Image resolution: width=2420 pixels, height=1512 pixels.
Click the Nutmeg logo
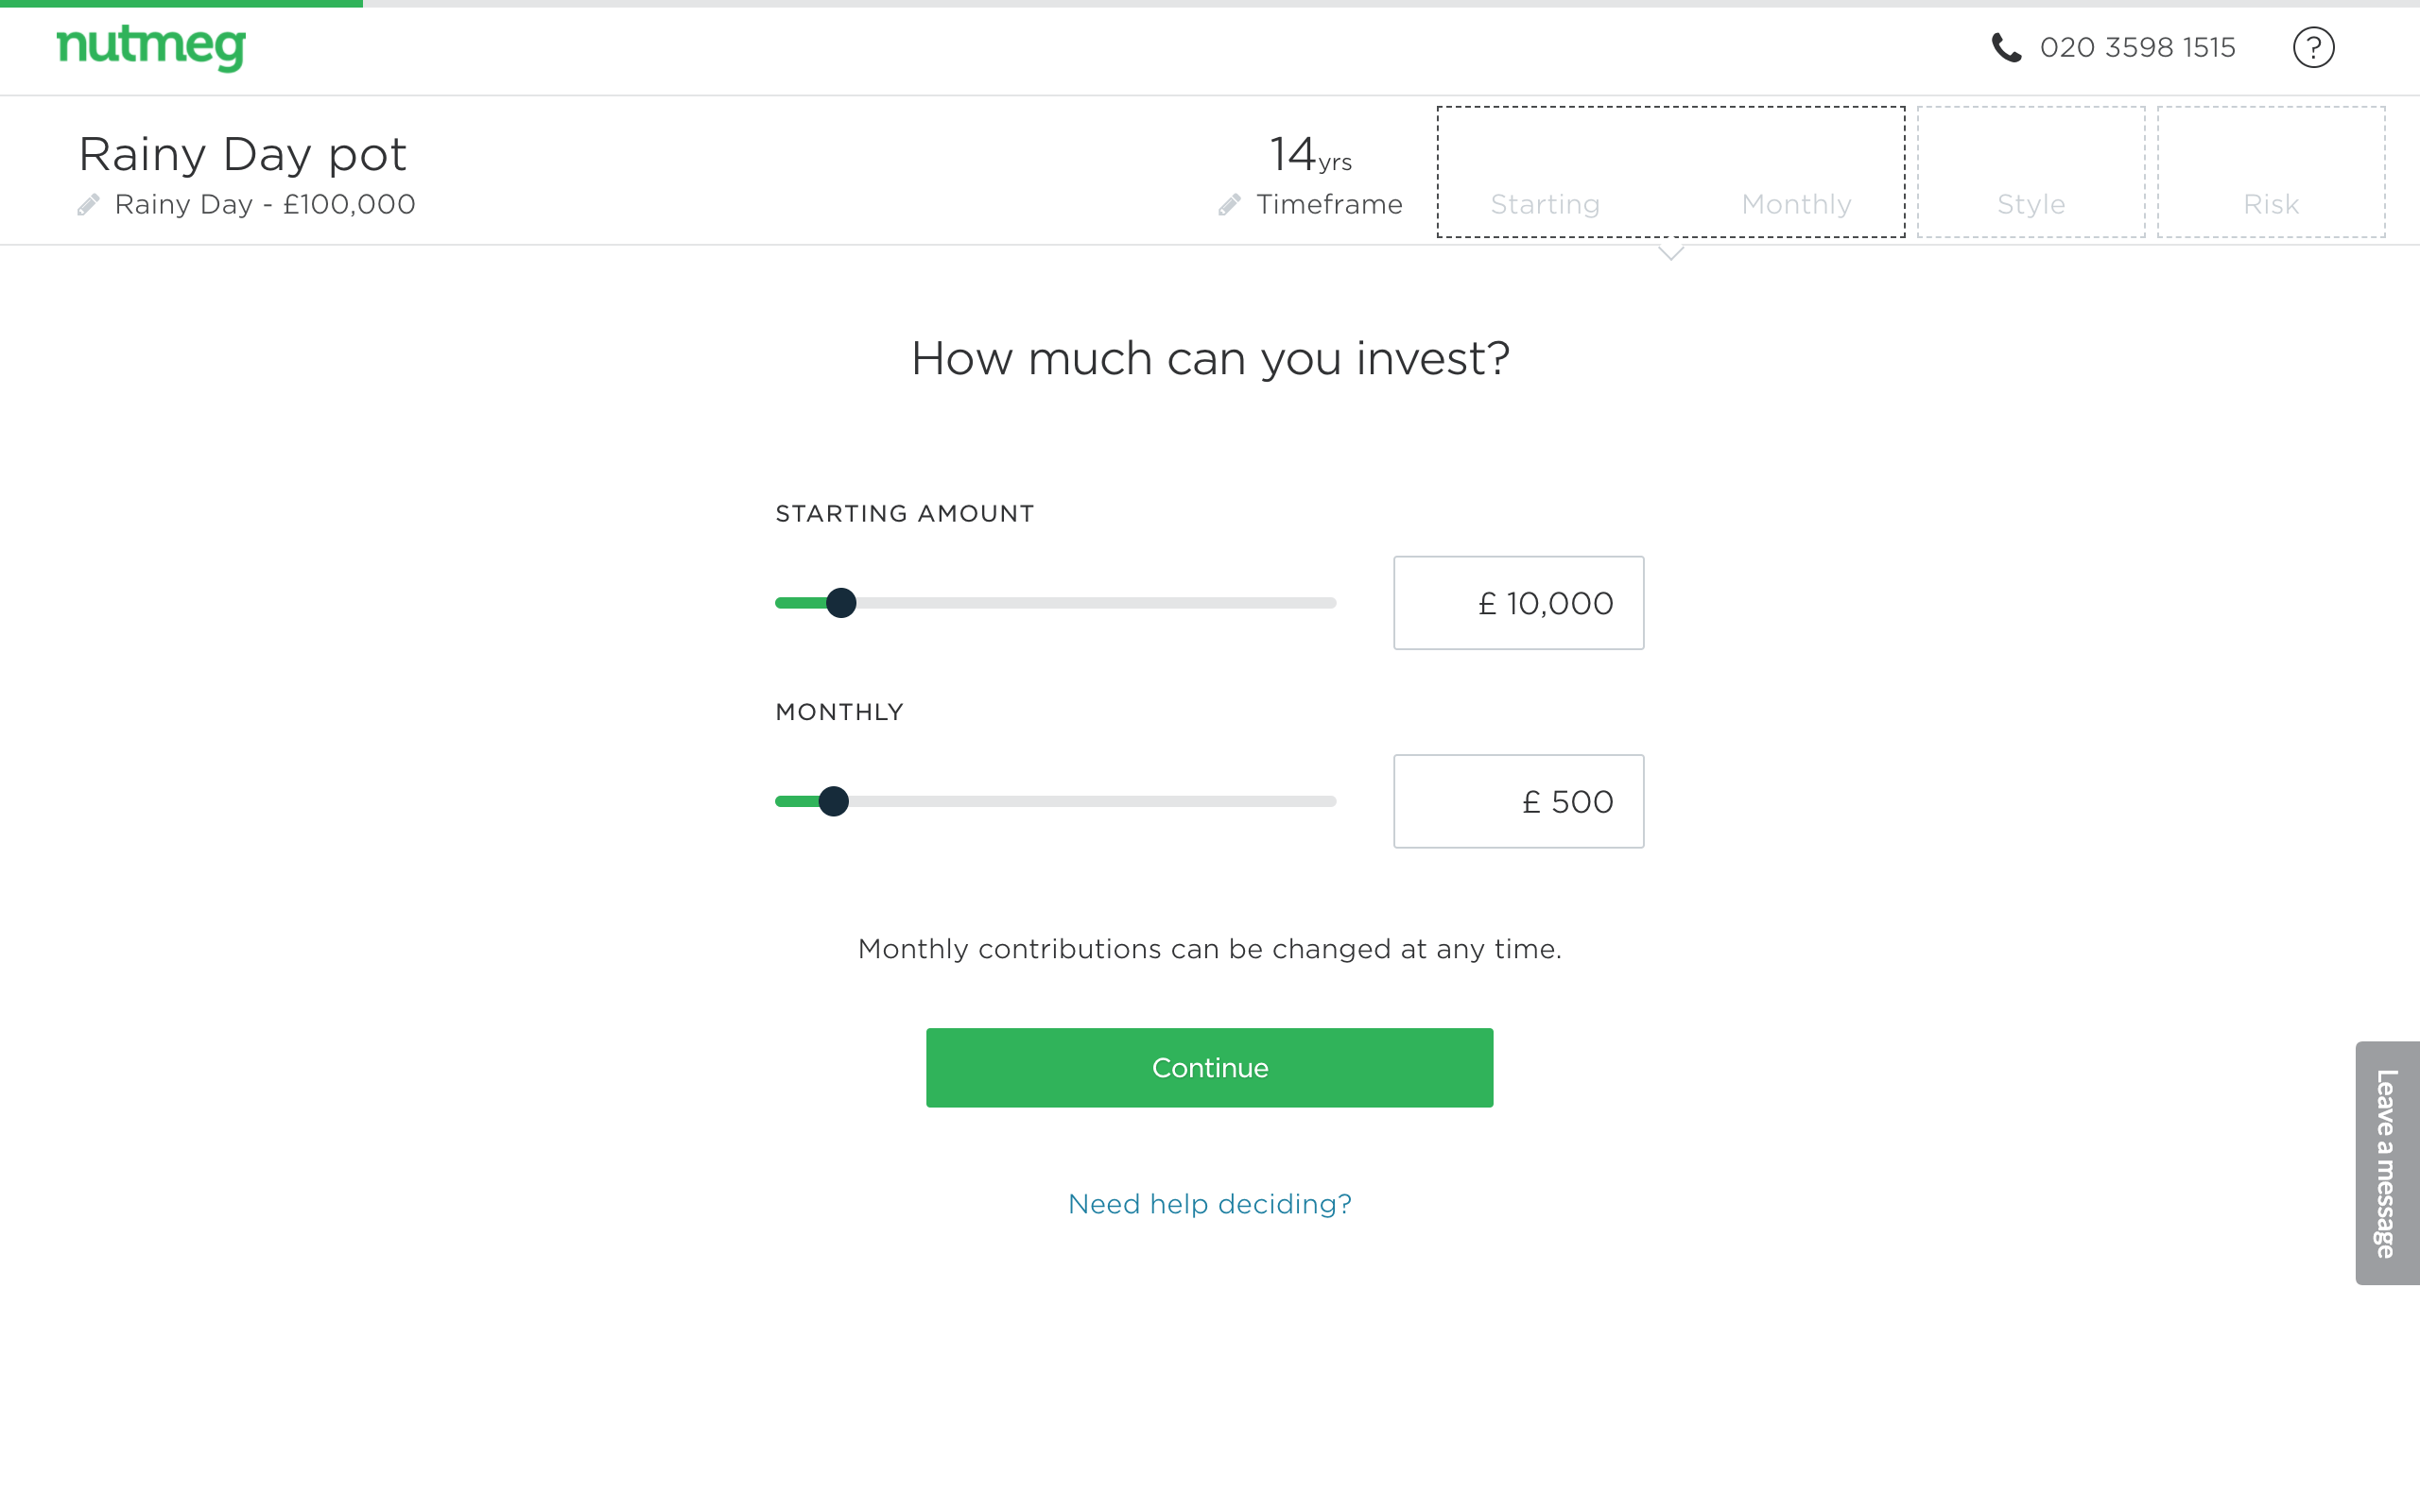pyautogui.click(x=151, y=47)
